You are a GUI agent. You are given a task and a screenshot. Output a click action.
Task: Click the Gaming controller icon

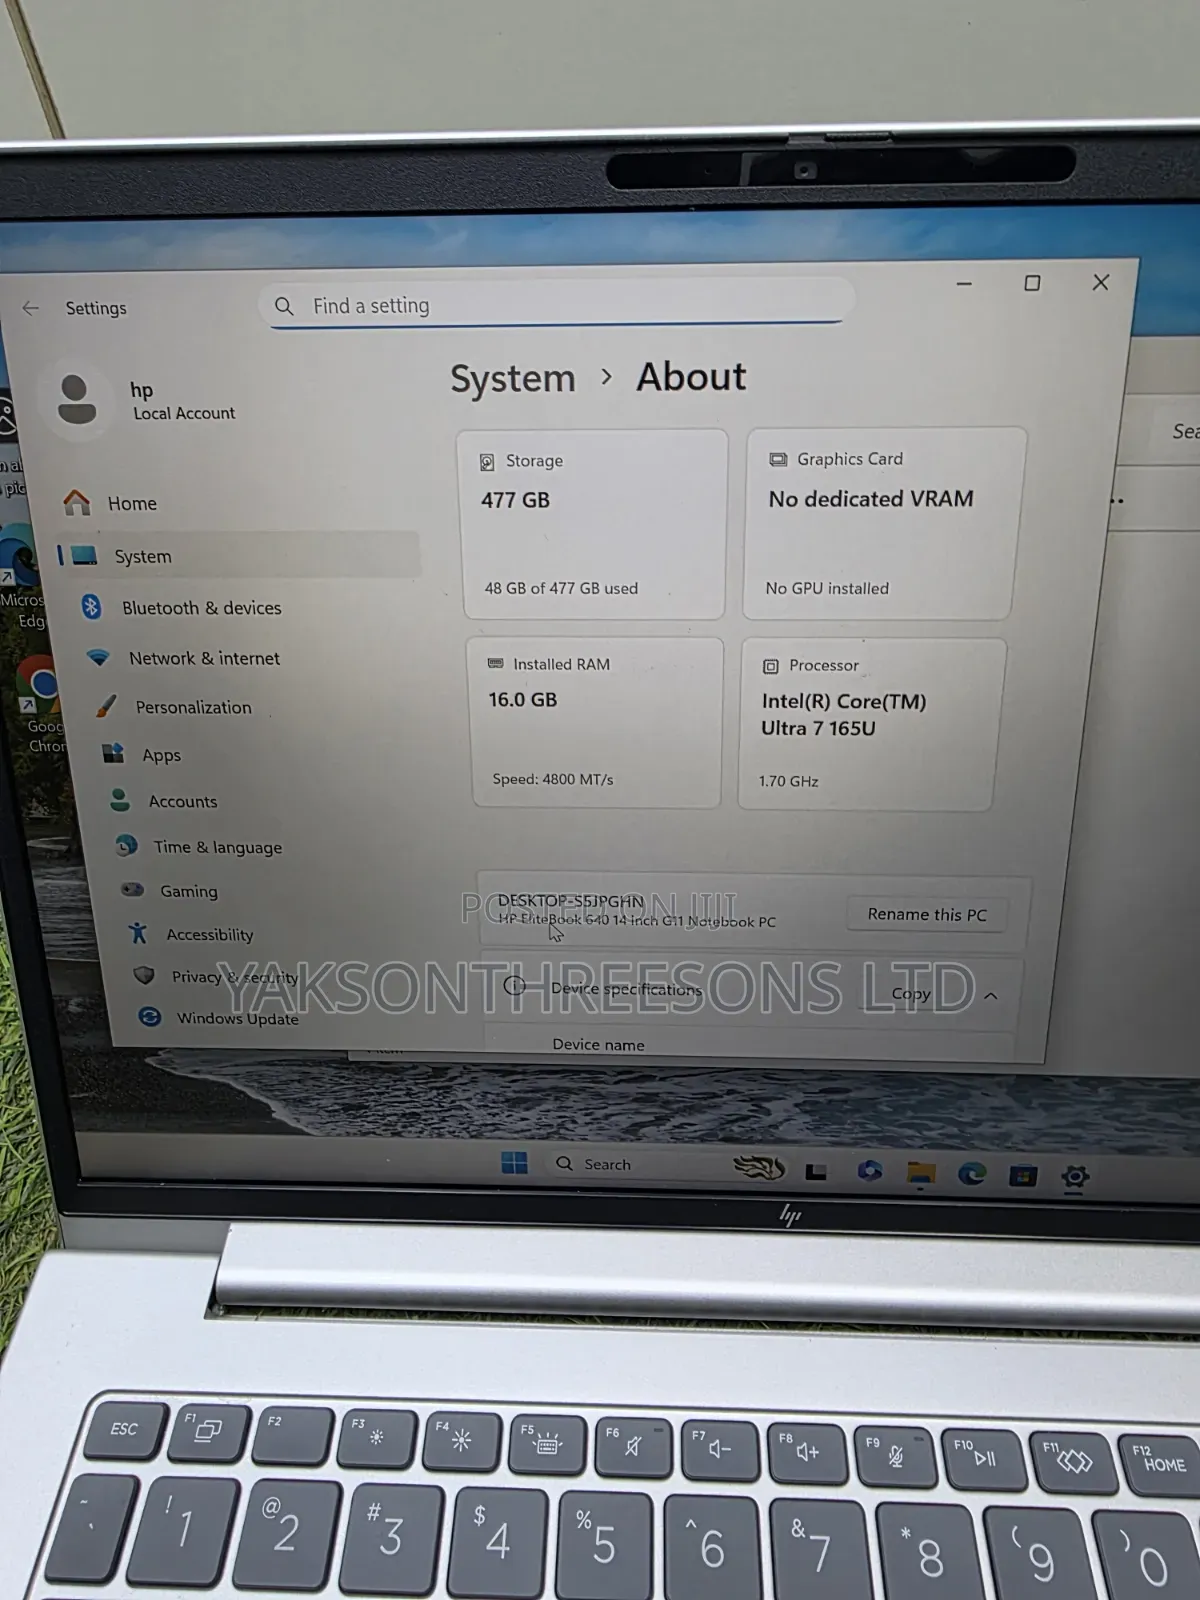coord(132,889)
